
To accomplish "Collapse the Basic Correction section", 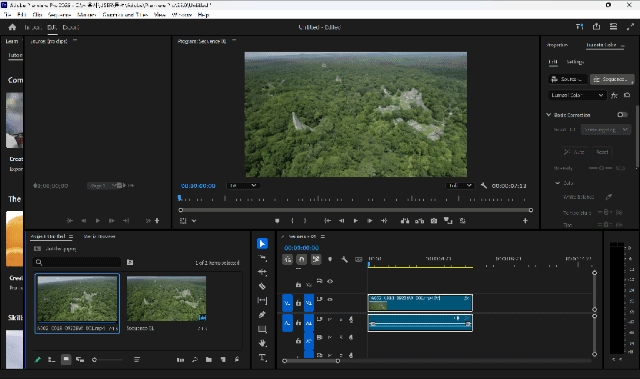I will [549, 115].
